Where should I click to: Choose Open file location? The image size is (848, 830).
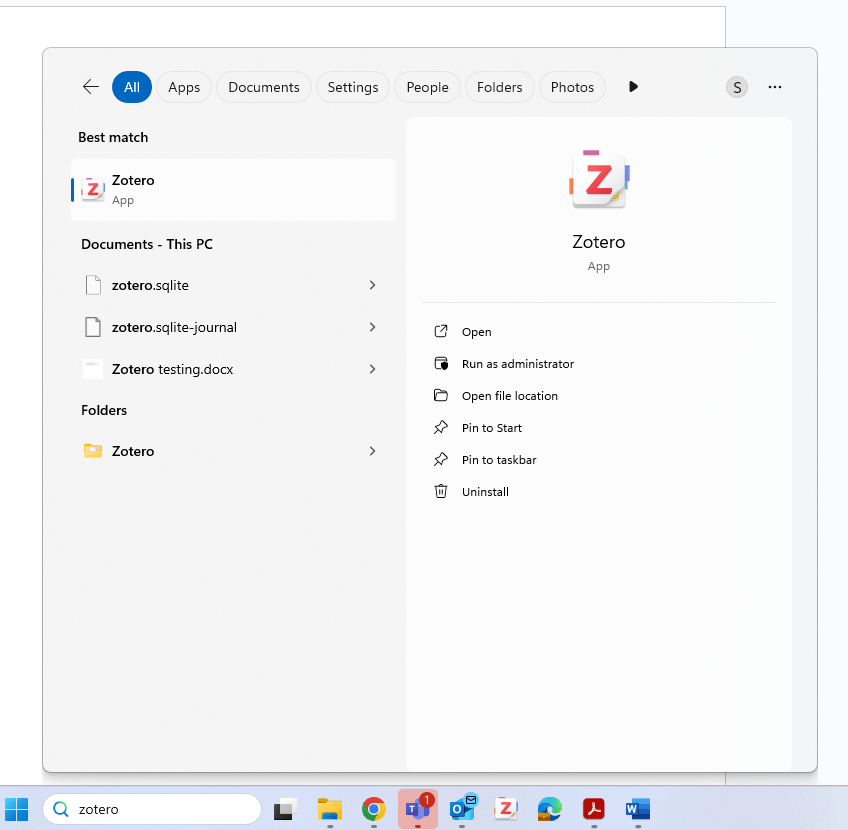tap(509, 396)
